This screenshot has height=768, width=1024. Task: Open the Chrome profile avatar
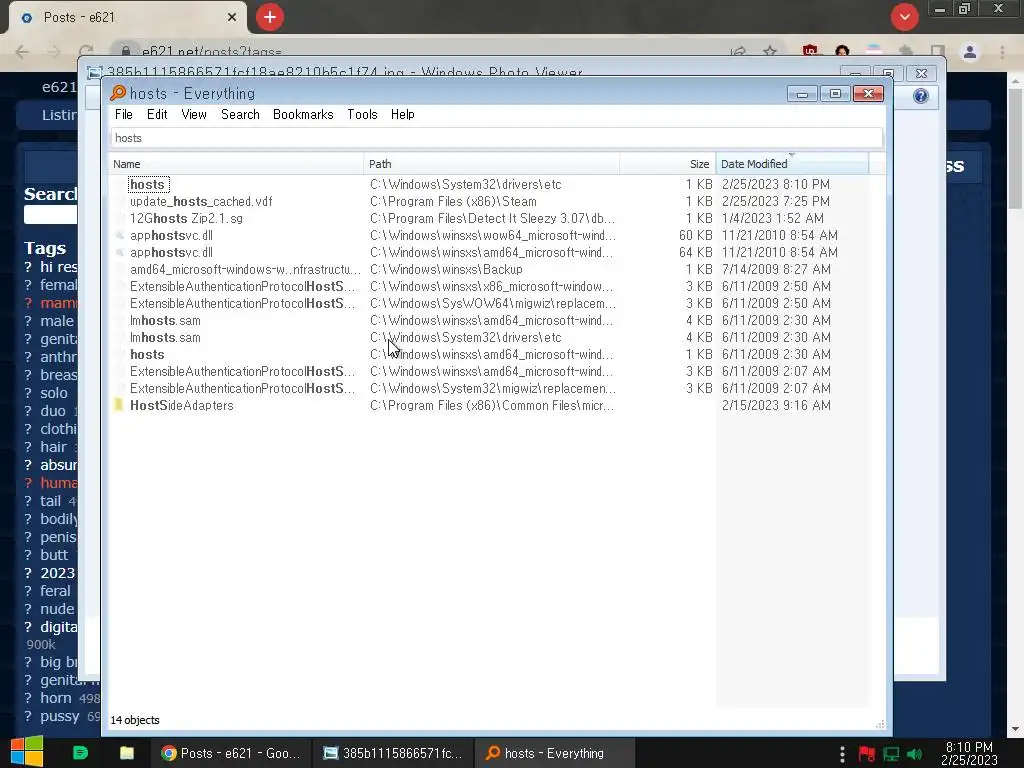point(970,52)
